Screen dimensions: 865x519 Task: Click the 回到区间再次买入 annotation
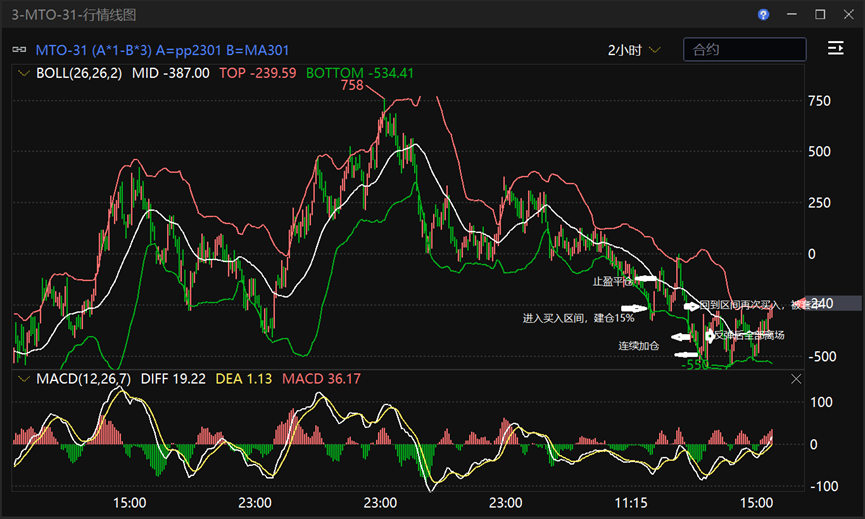point(739,305)
